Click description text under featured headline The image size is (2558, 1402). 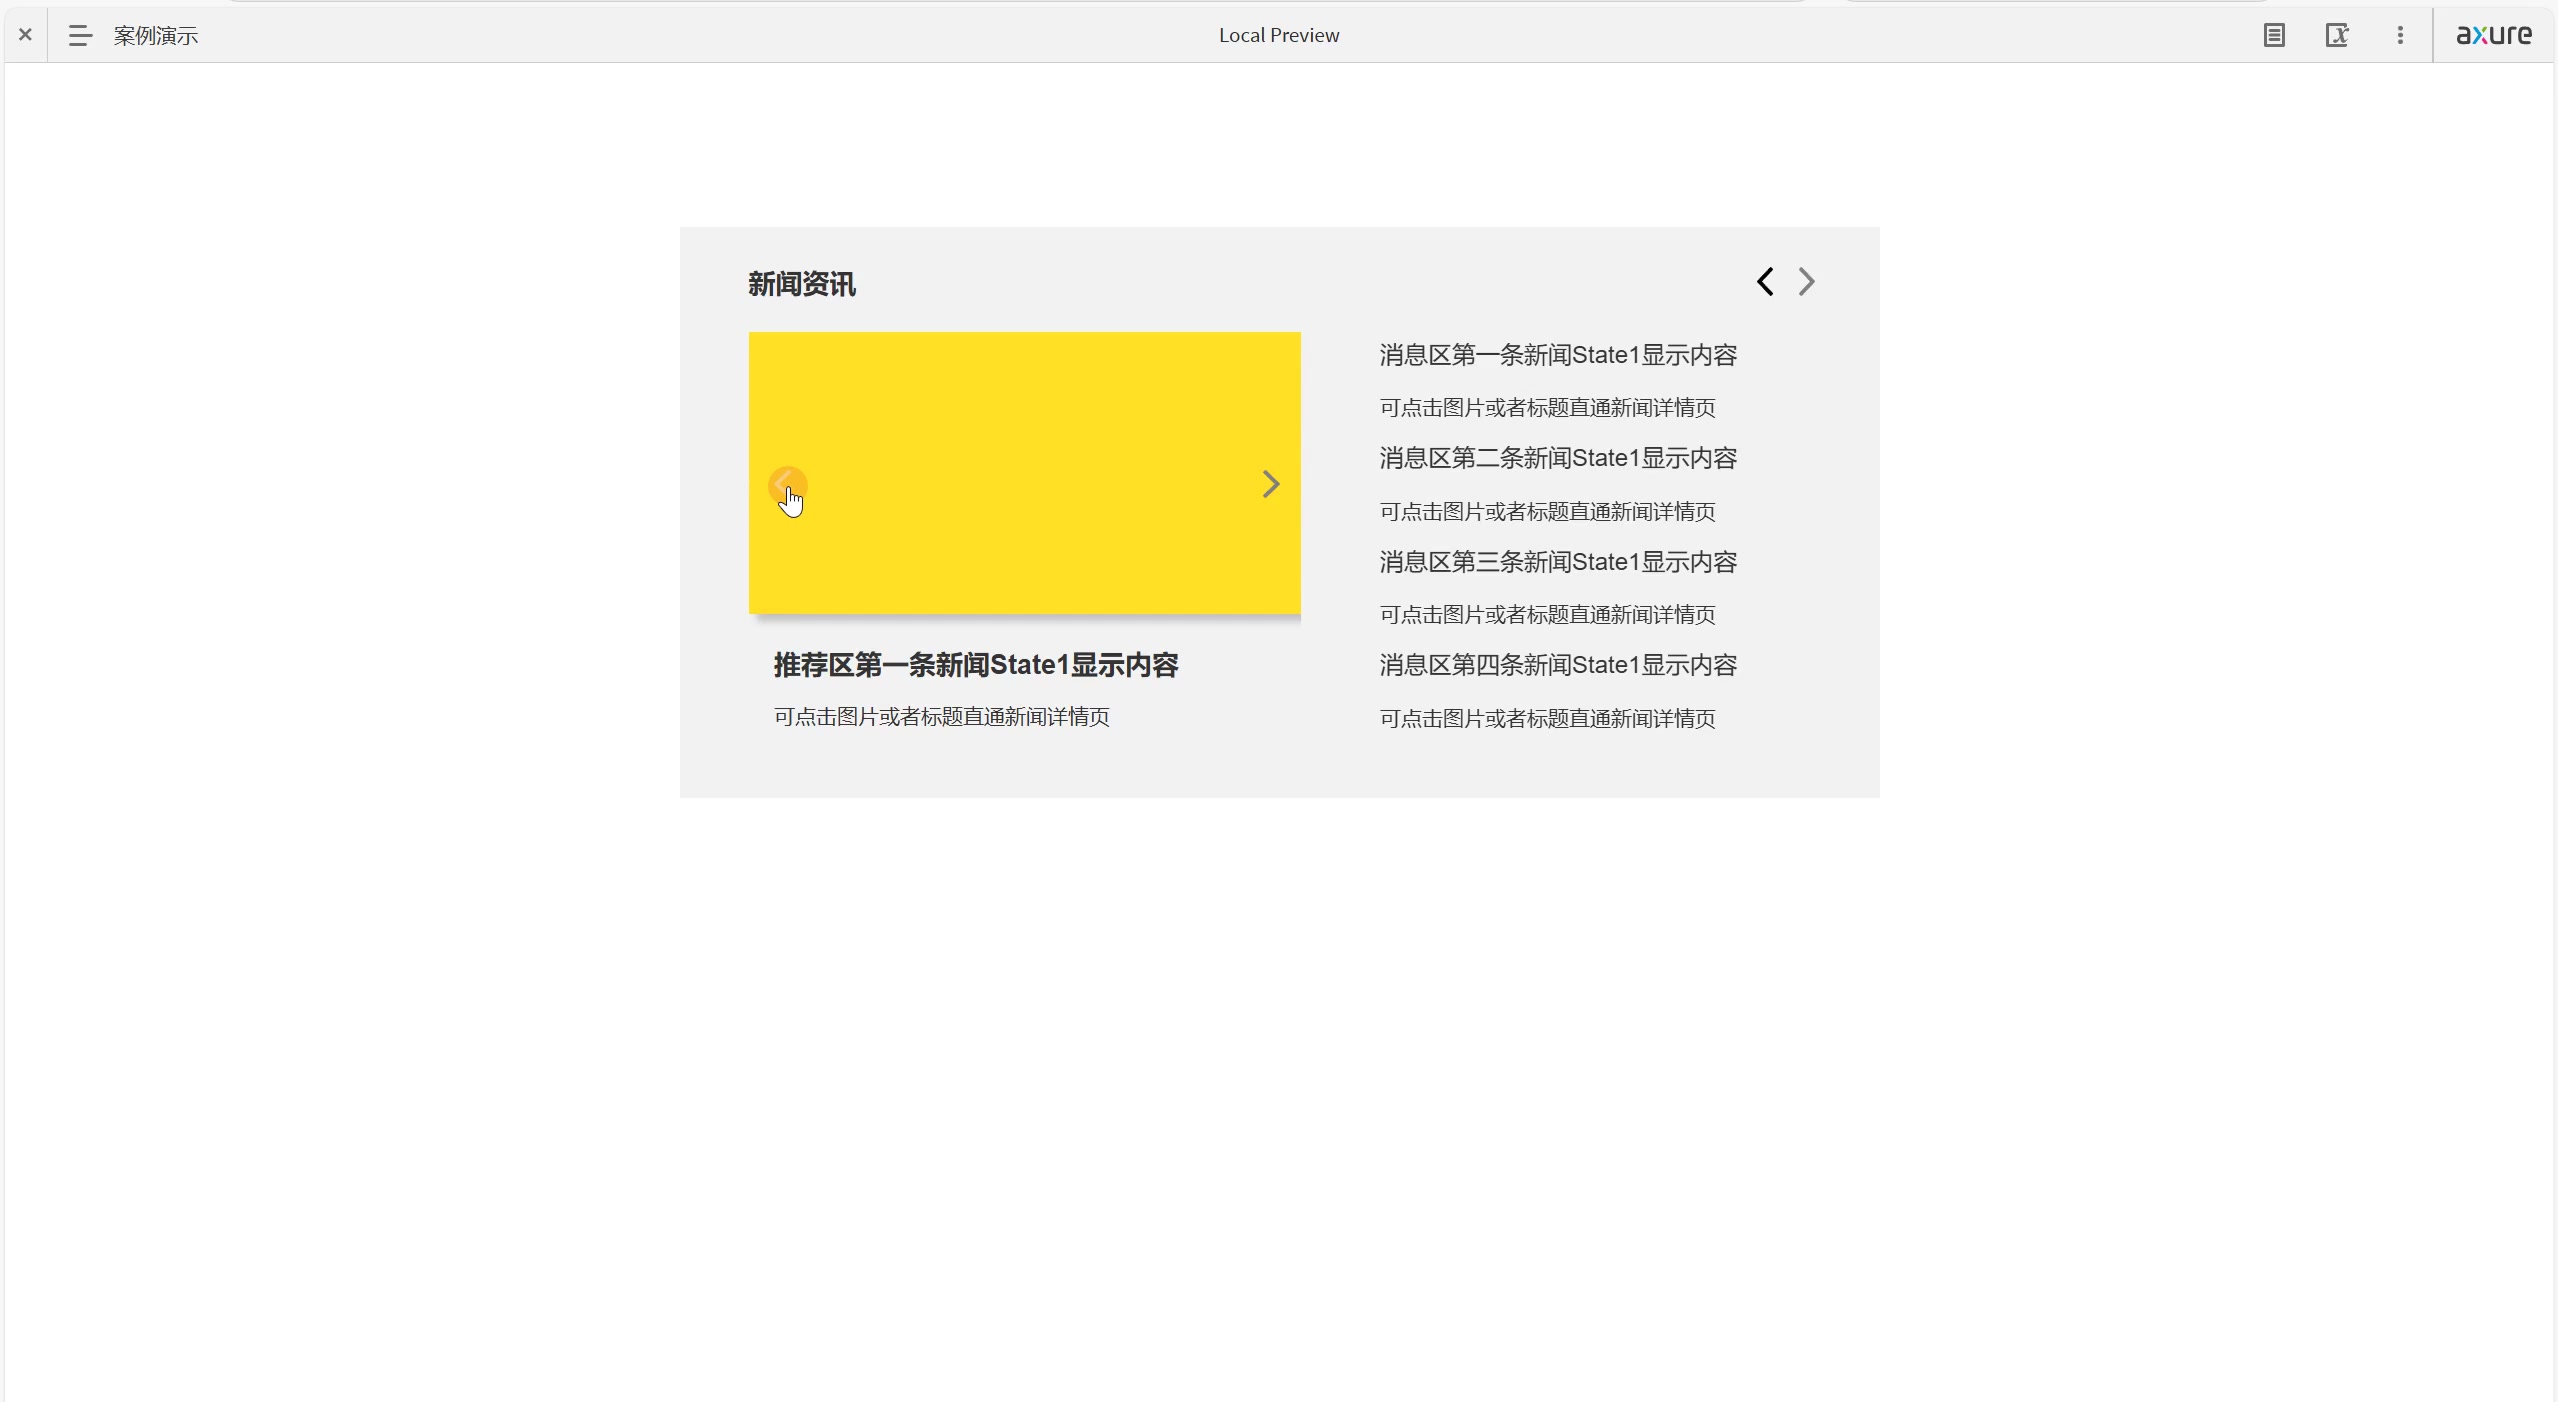click(941, 717)
